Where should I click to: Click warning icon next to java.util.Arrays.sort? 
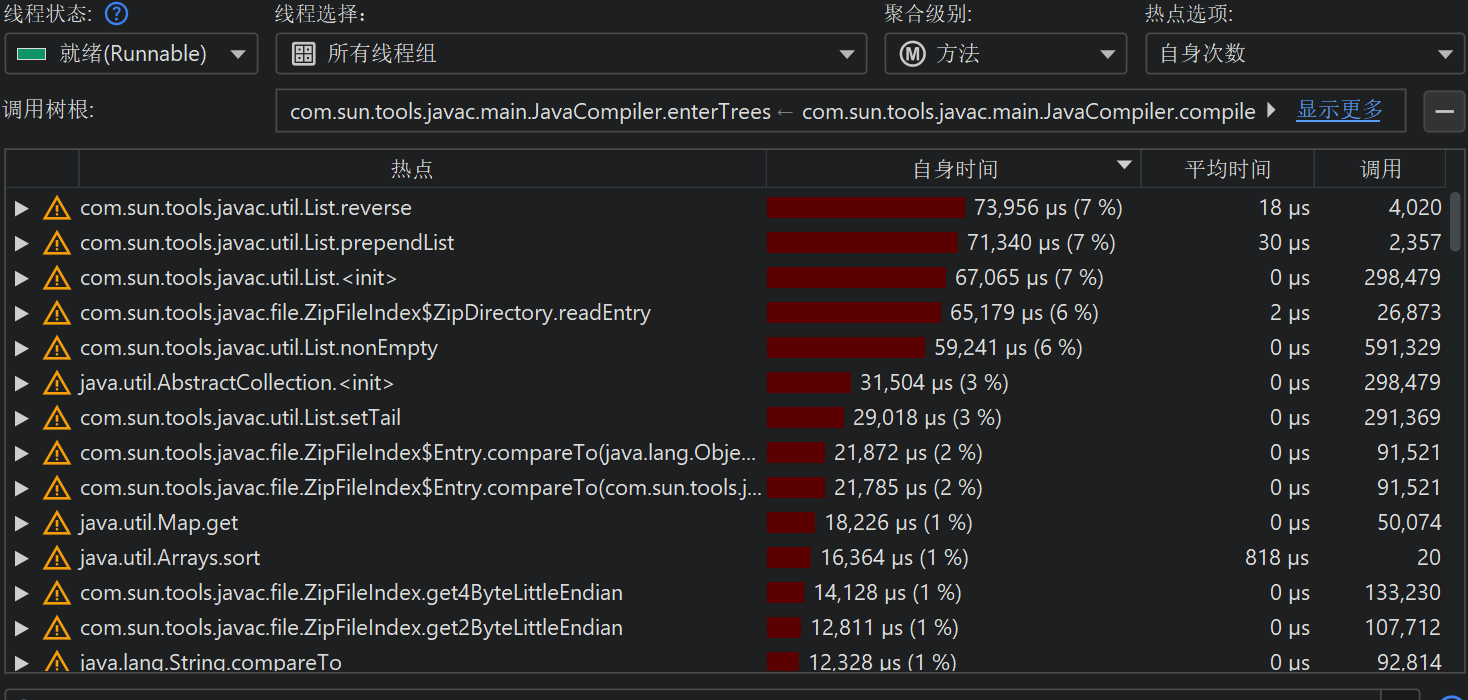pyautogui.click(x=56, y=558)
